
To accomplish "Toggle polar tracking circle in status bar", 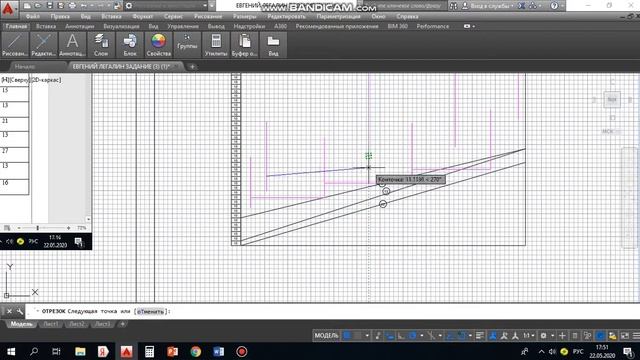I will (x=412, y=336).
